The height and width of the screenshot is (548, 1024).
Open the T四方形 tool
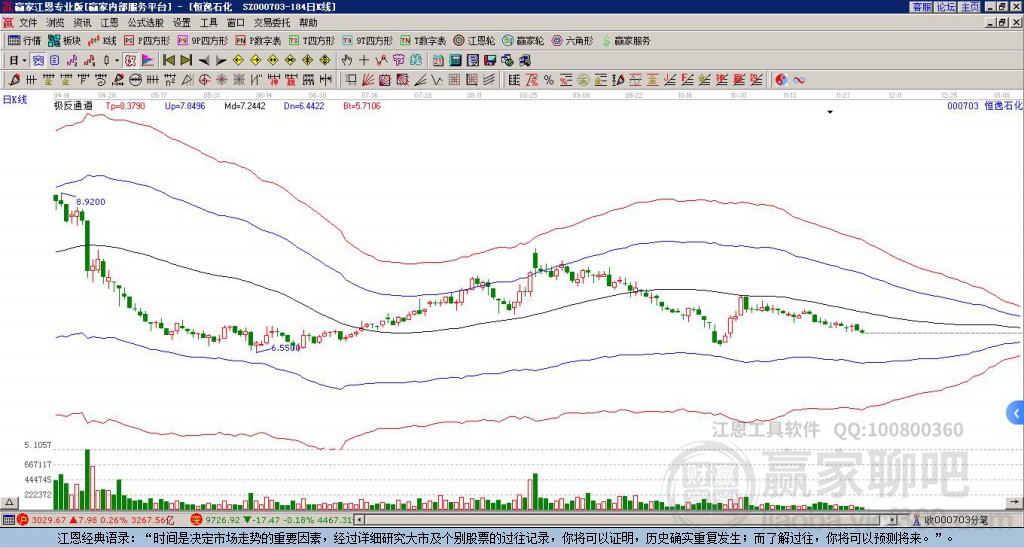tap(312, 40)
